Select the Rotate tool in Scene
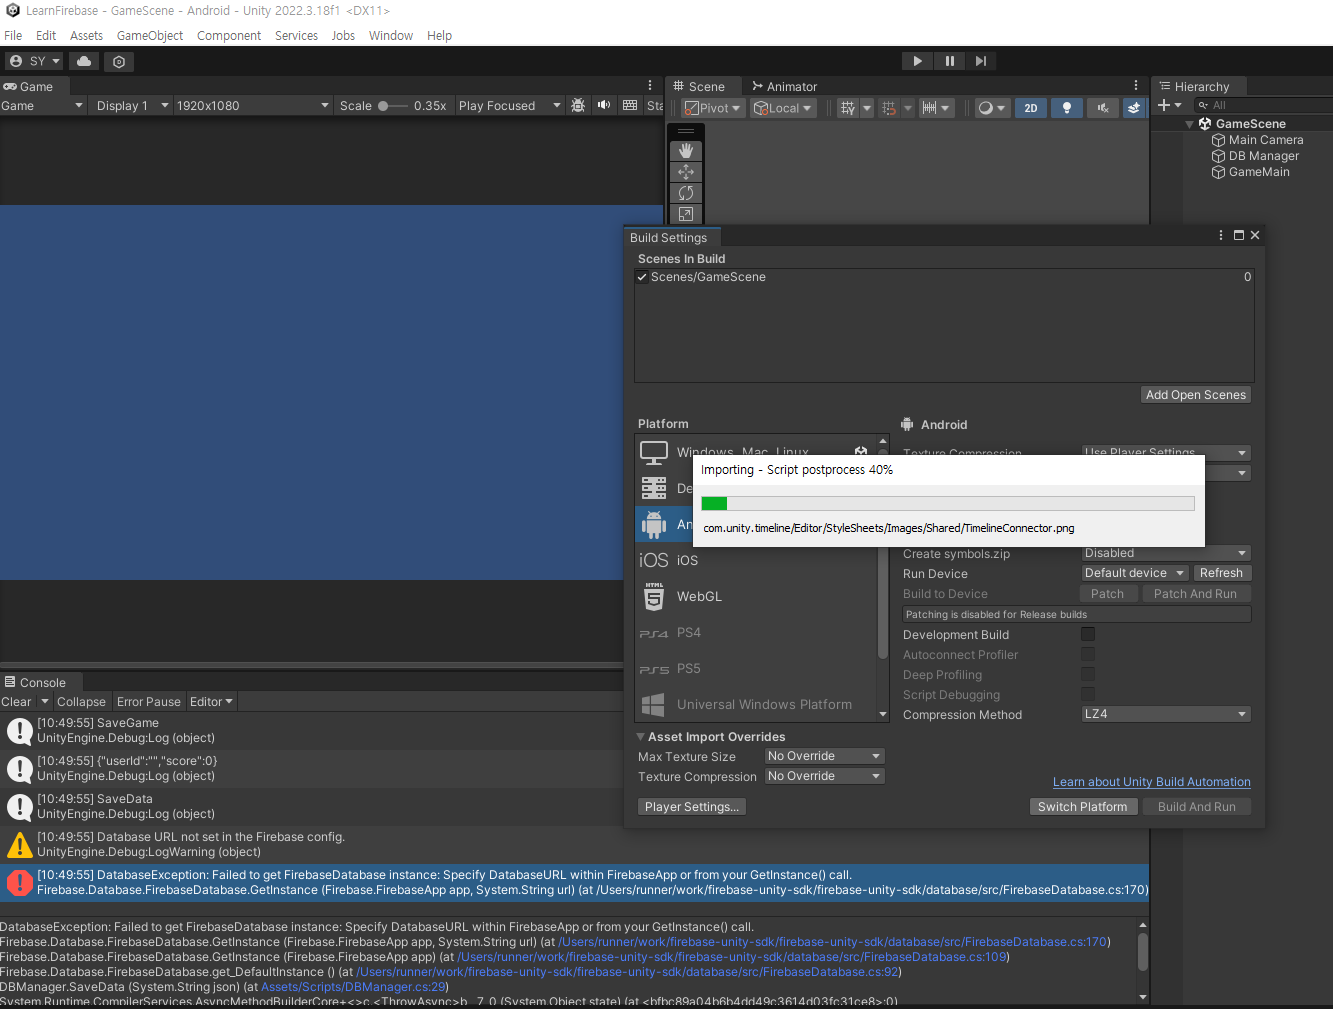Image resolution: width=1333 pixels, height=1009 pixels. [686, 193]
